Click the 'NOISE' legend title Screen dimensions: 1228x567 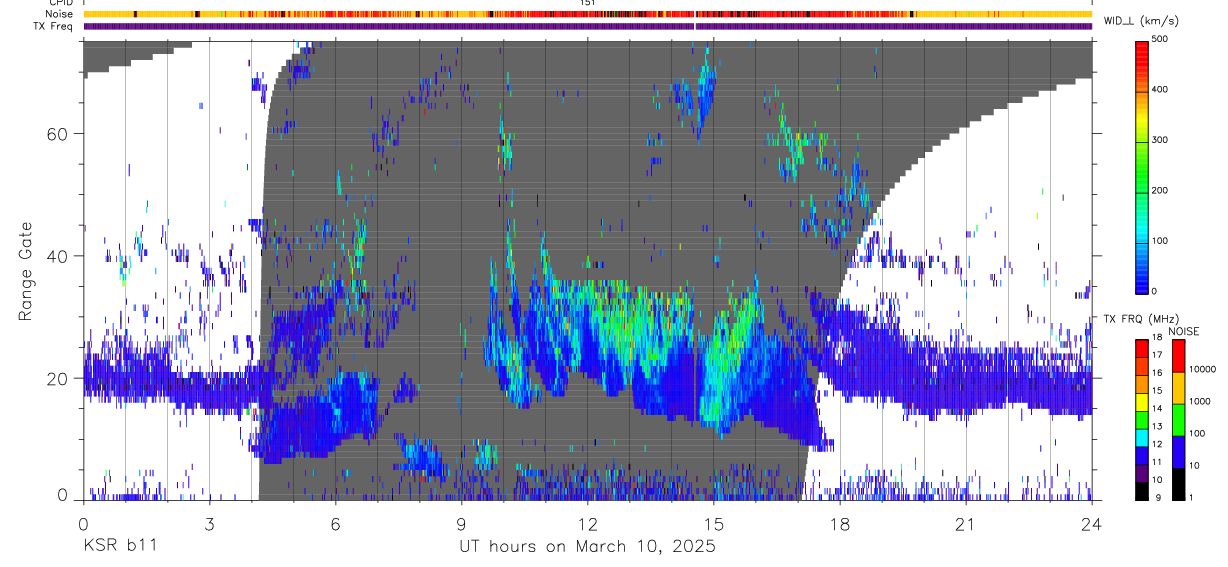coord(1183,331)
